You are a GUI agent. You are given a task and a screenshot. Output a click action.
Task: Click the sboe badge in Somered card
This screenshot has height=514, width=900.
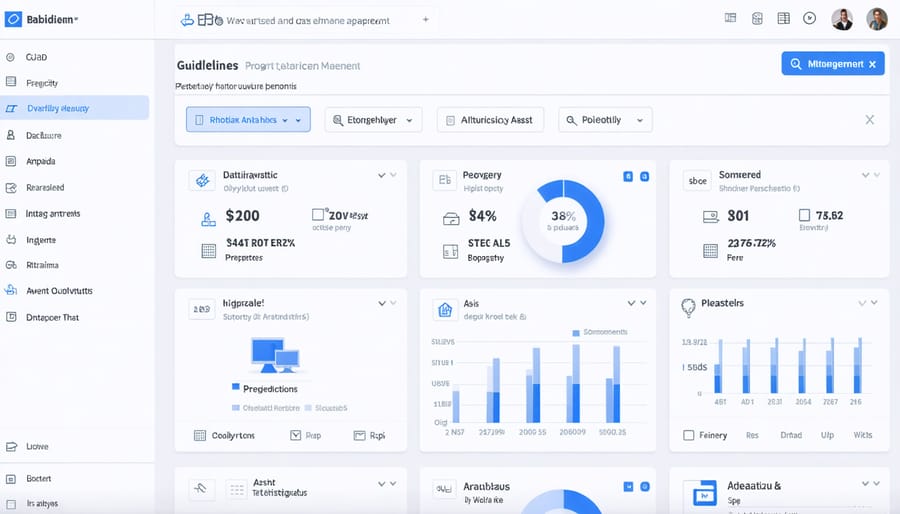pos(697,181)
